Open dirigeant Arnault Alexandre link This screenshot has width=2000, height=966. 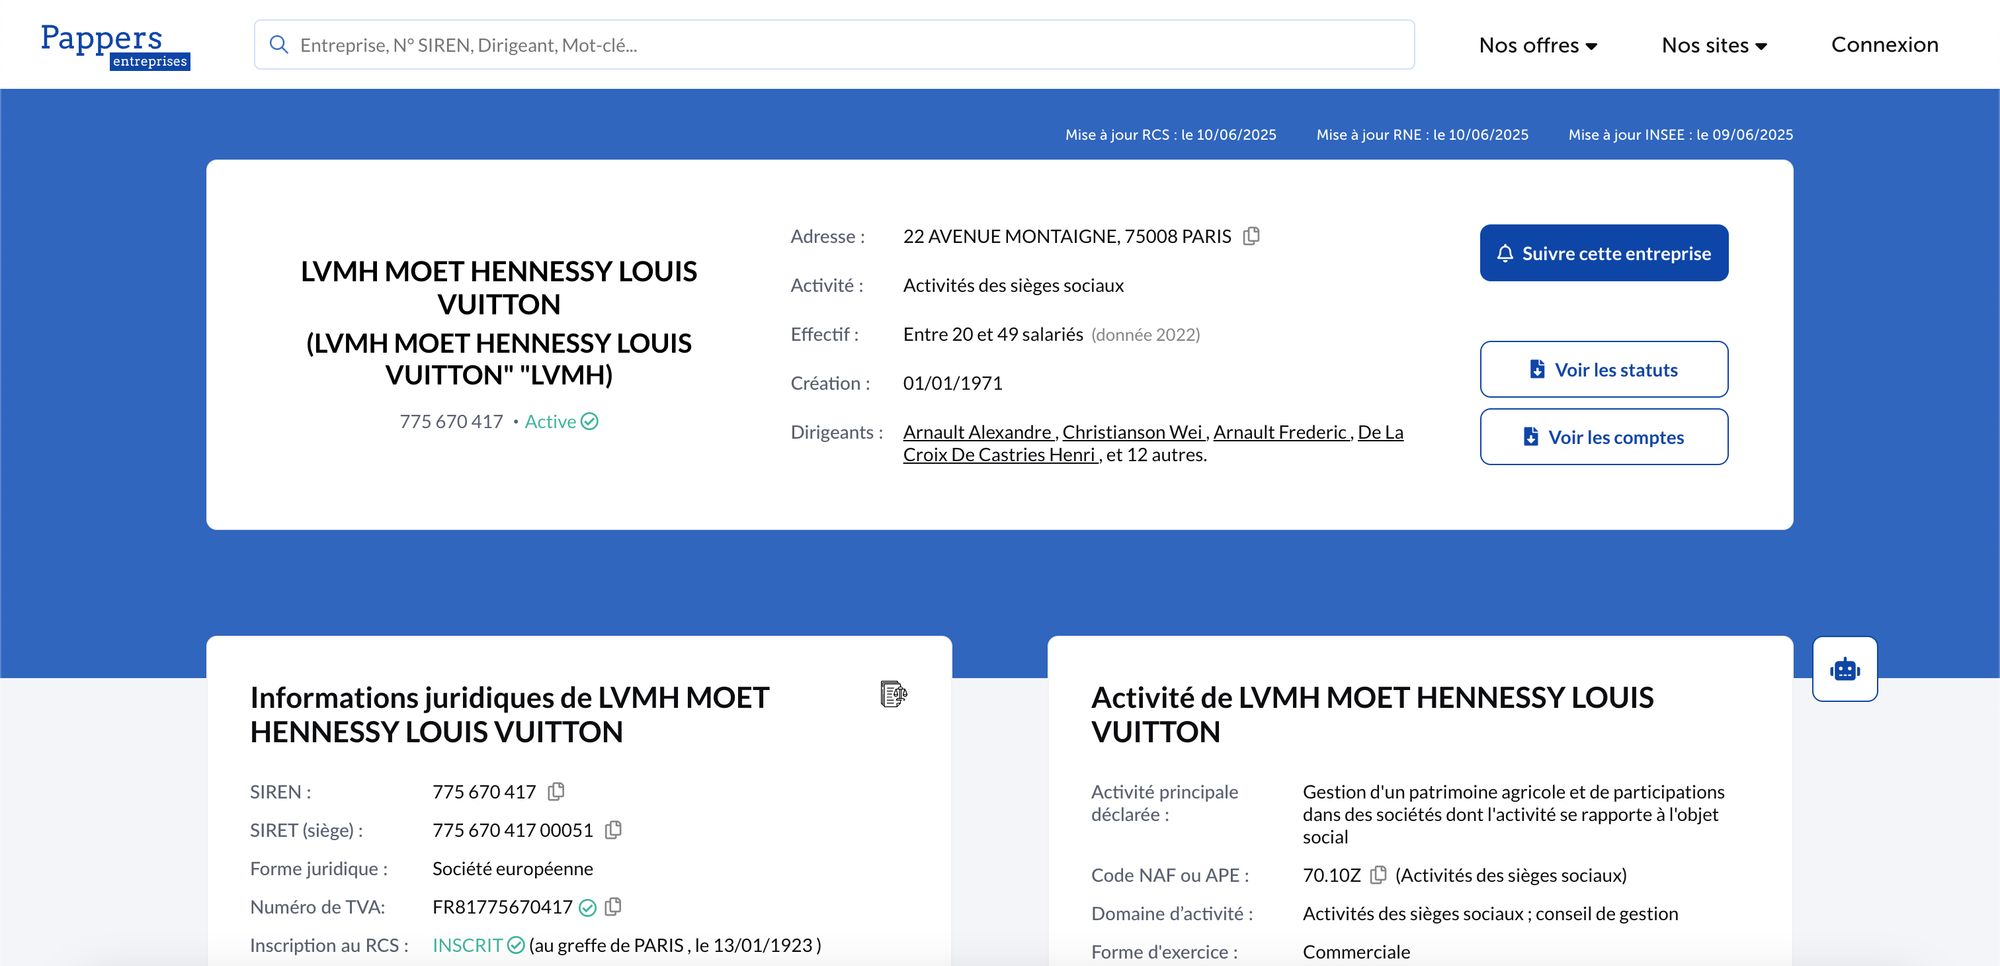tap(978, 432)
